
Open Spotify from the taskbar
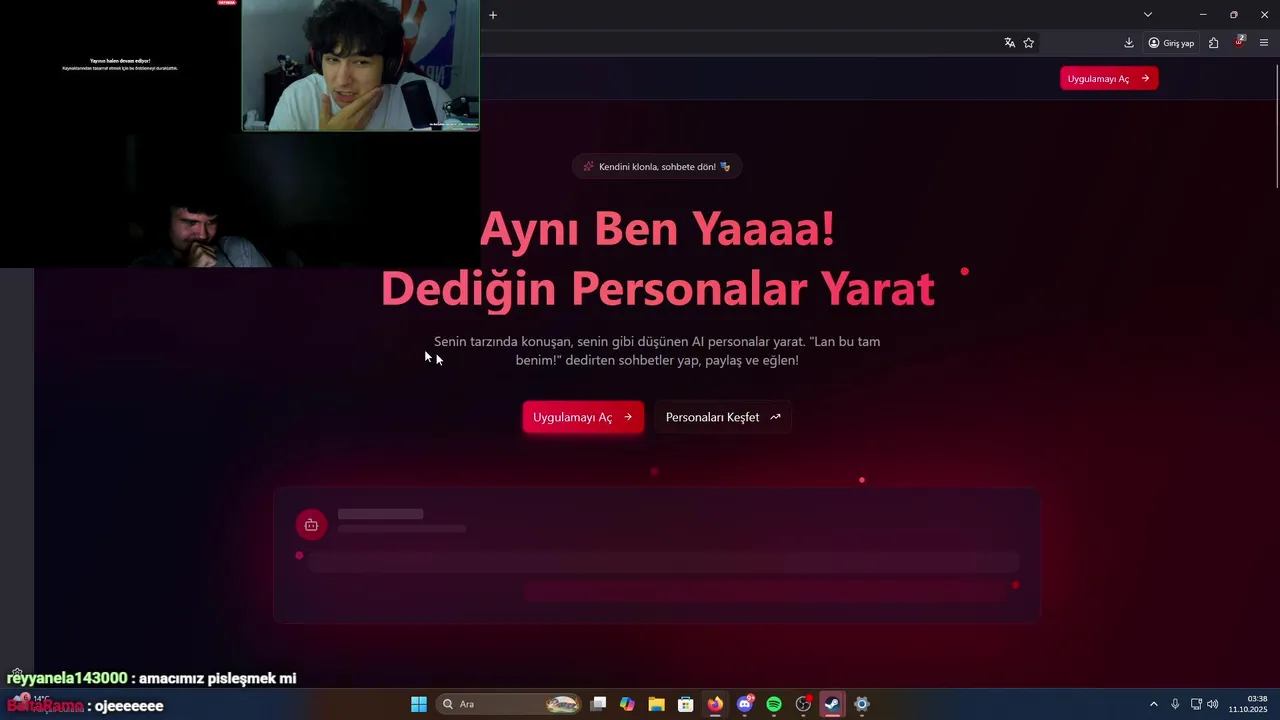774,704
